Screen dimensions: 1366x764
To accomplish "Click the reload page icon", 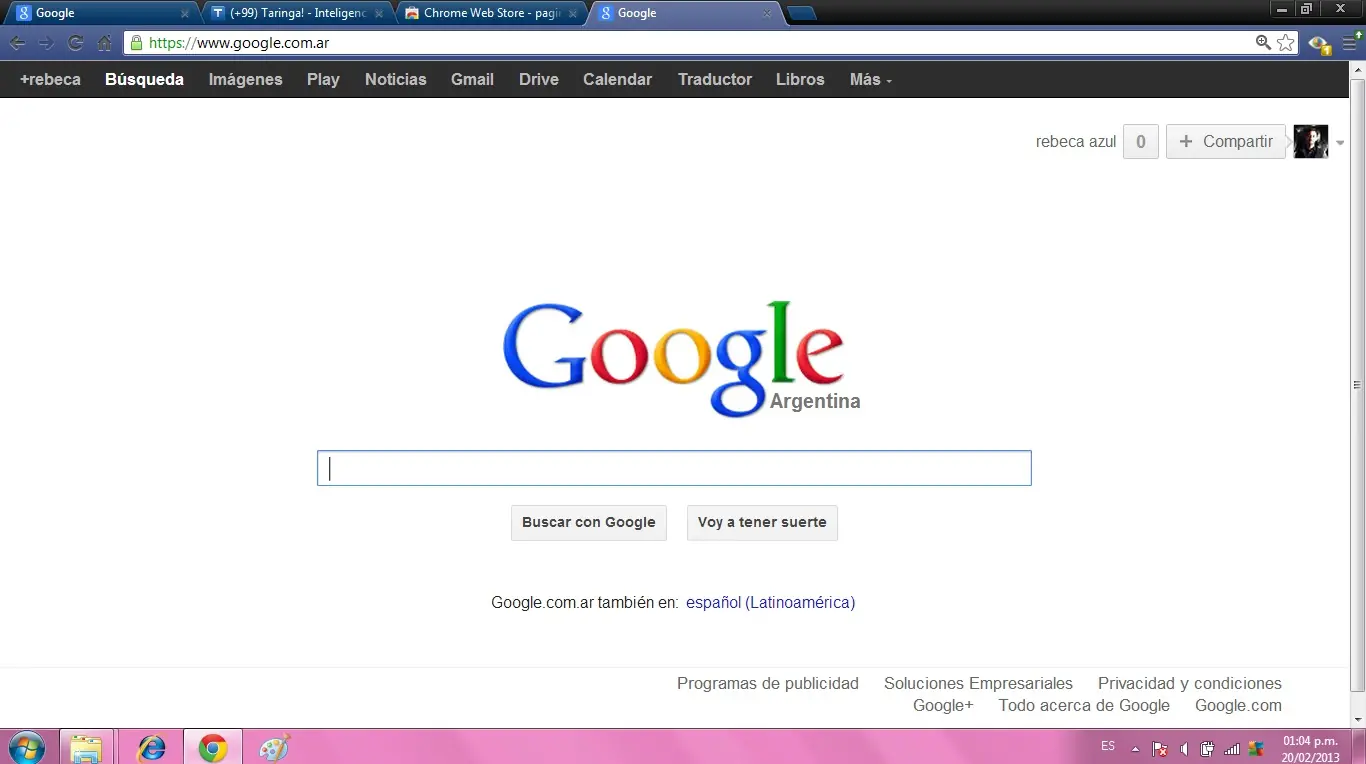I will [x=76, y=43].
